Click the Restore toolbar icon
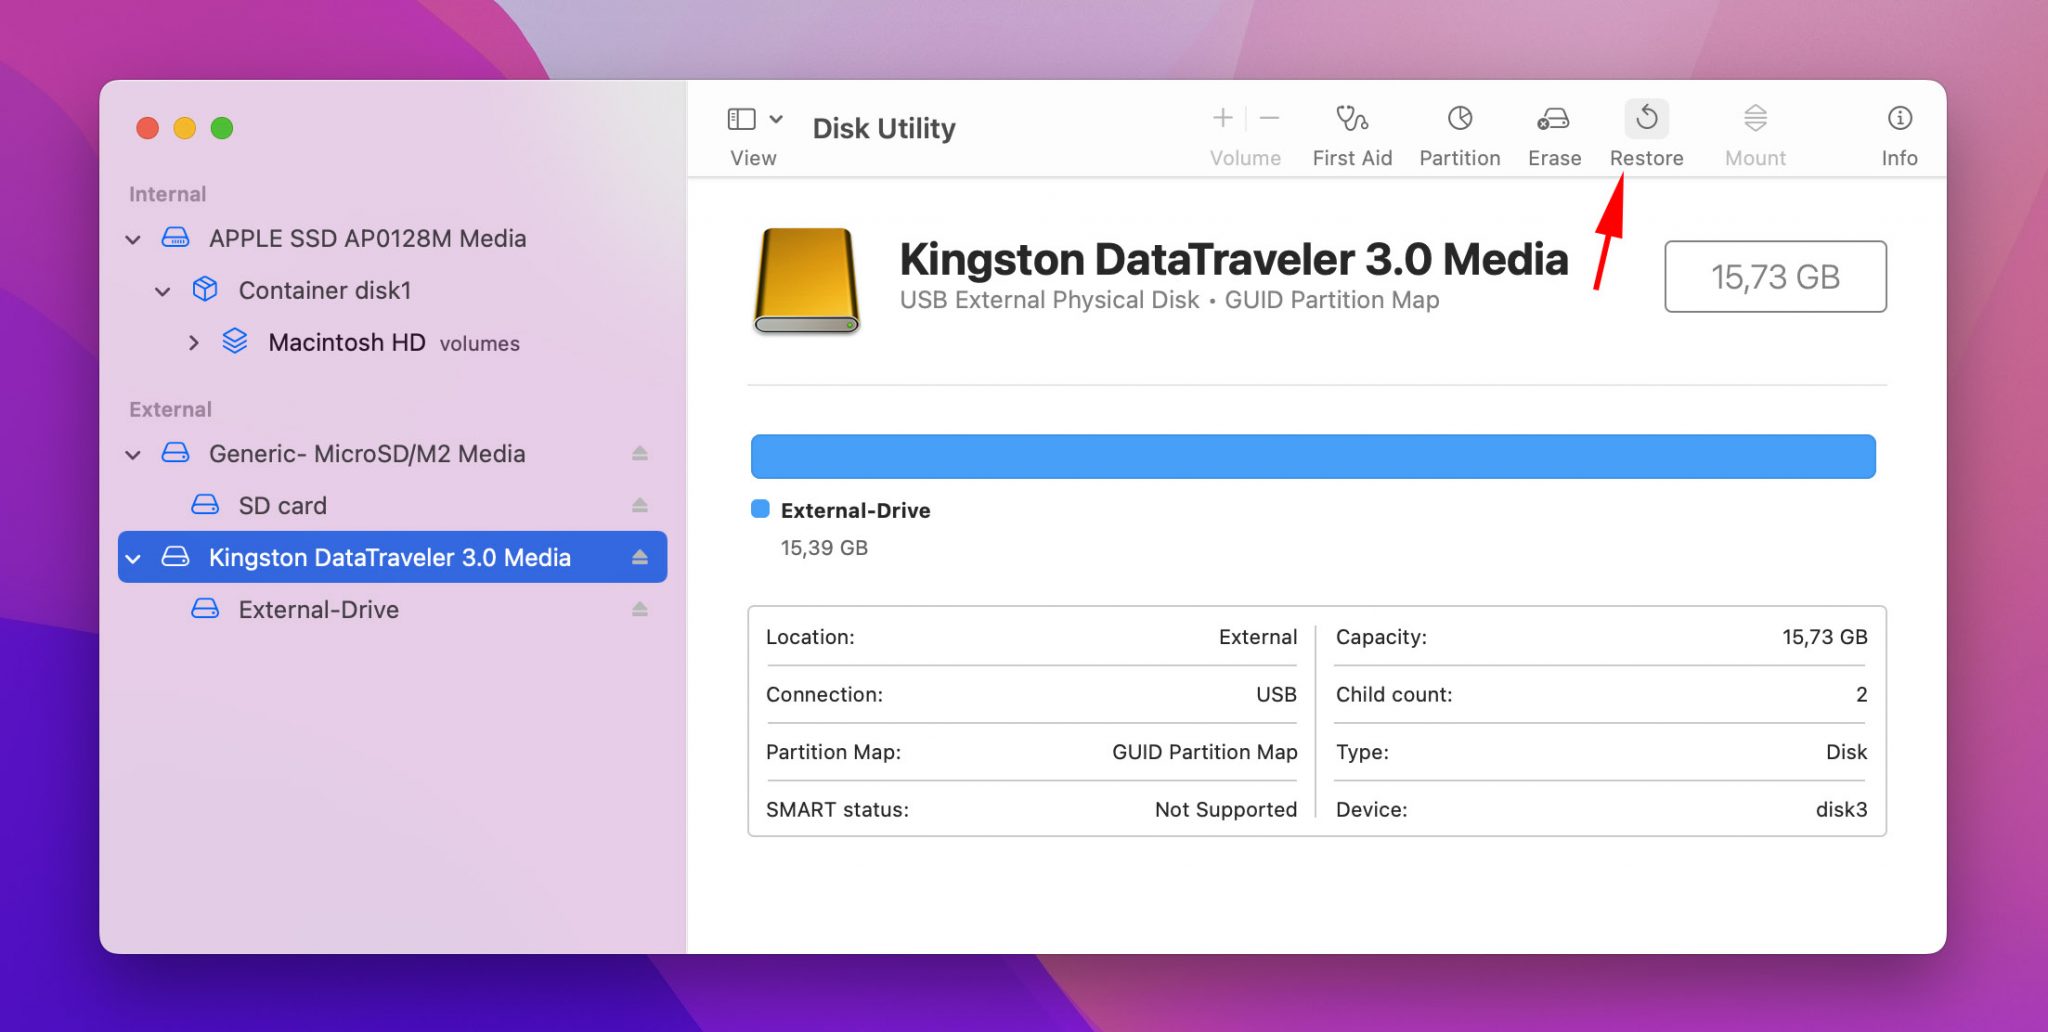The height and width of the screenshot is (1032, 2048). click(1646, 119)
